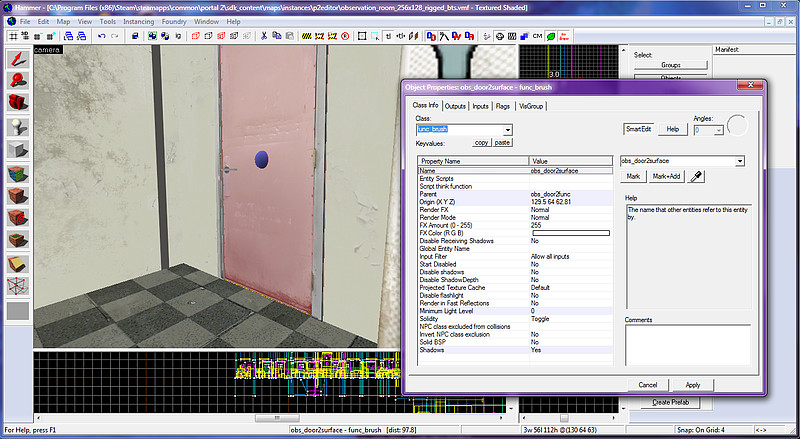Image resolution: width=800 pixels, height=439 pixels.
Task: Click the blue sphere on the door
Action: tap(261, 159)
